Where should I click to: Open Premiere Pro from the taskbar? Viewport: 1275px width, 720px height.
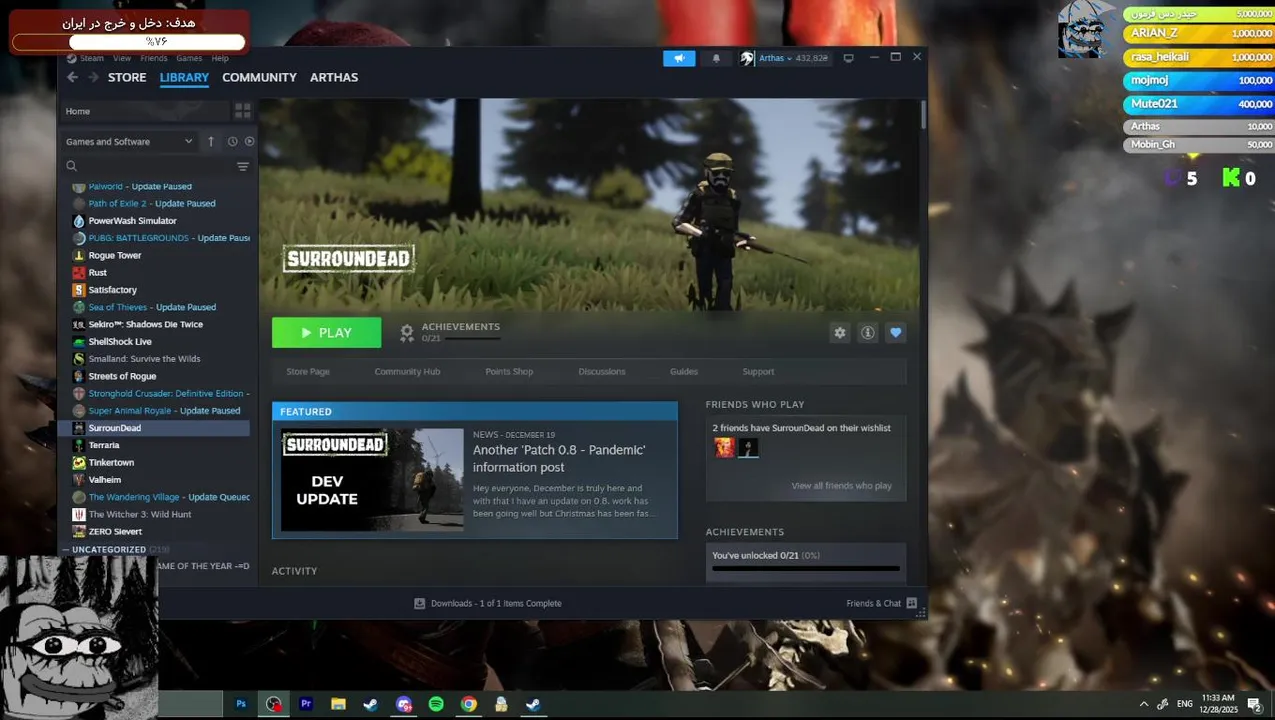[306, 704]
